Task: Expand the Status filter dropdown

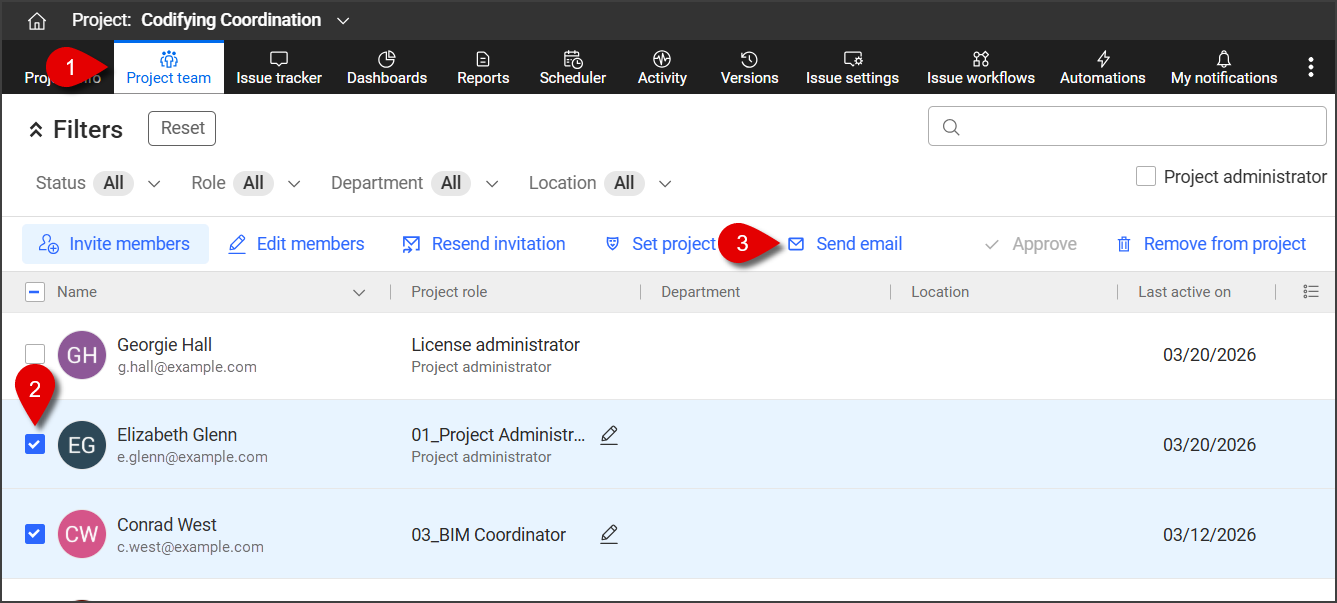Action: click(x=153, y=183)
